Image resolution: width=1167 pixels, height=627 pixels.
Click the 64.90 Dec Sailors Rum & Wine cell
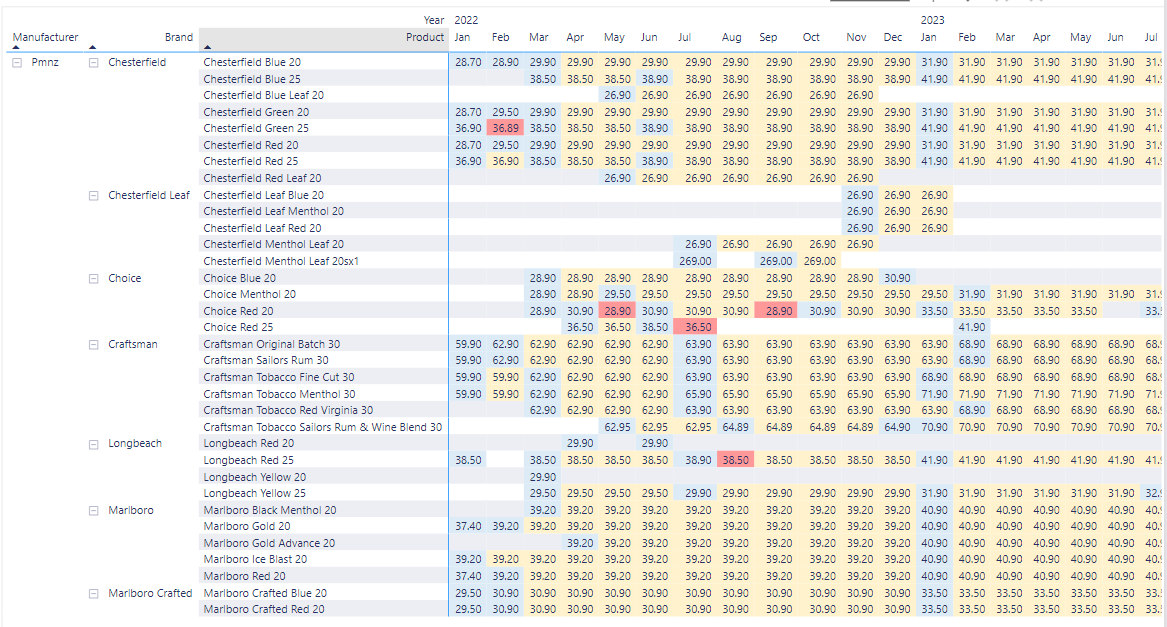[897, 427]
